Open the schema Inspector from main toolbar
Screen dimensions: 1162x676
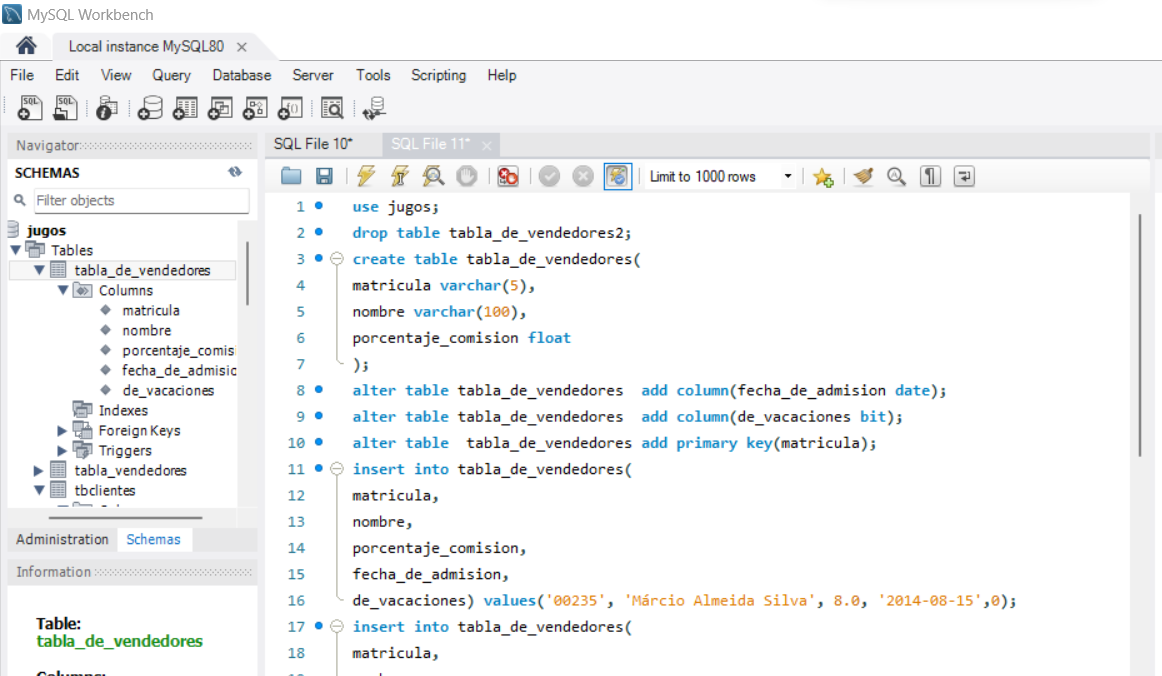(107, 108)
